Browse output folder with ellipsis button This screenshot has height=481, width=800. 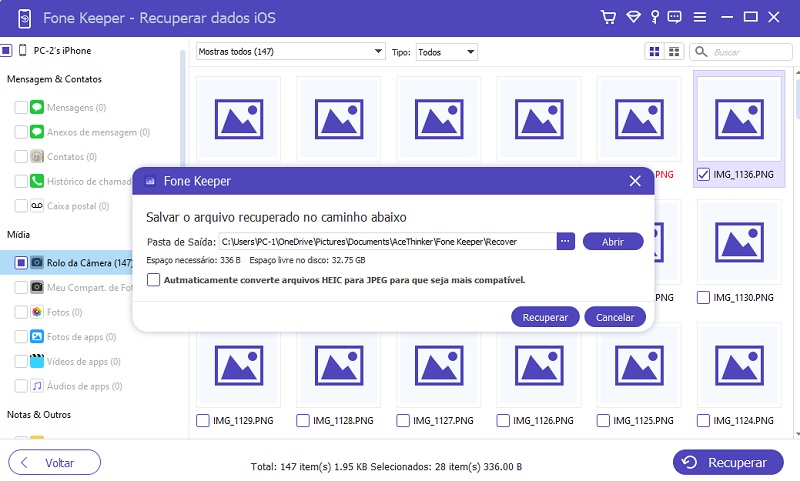click(565, 241)
